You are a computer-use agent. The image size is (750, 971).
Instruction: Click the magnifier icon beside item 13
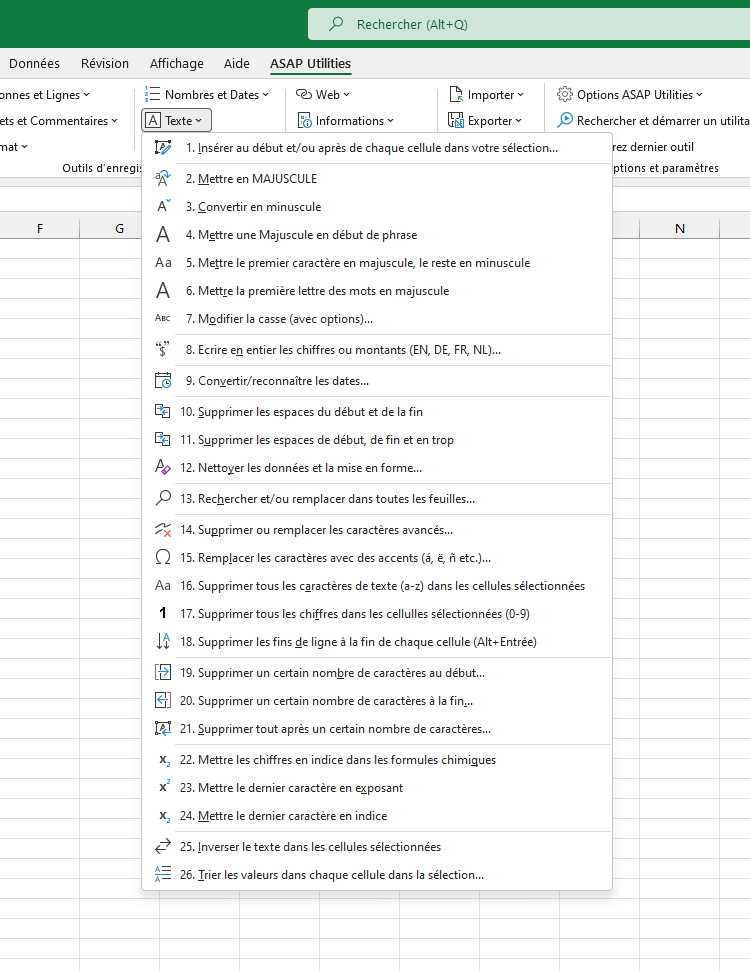(163, 498)
